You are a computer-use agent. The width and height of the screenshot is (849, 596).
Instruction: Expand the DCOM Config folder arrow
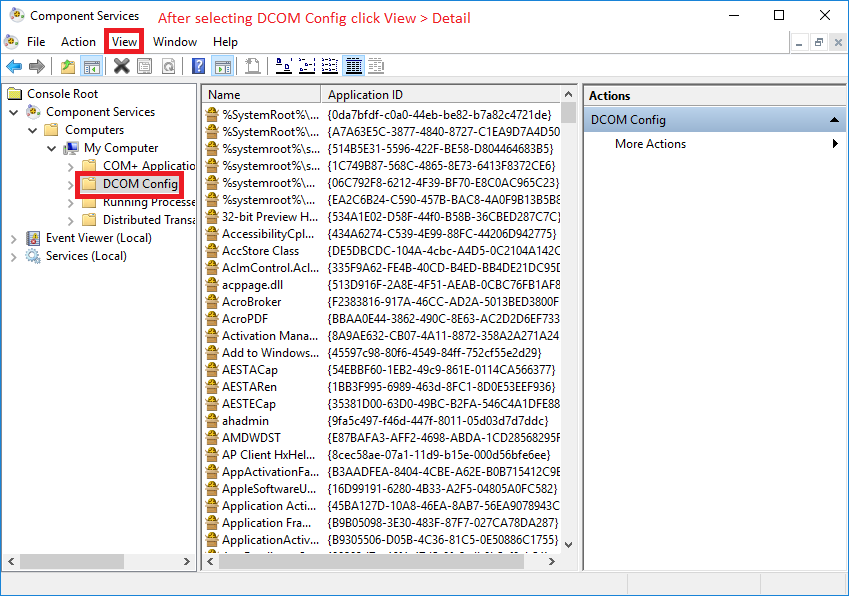click(71, 184)
